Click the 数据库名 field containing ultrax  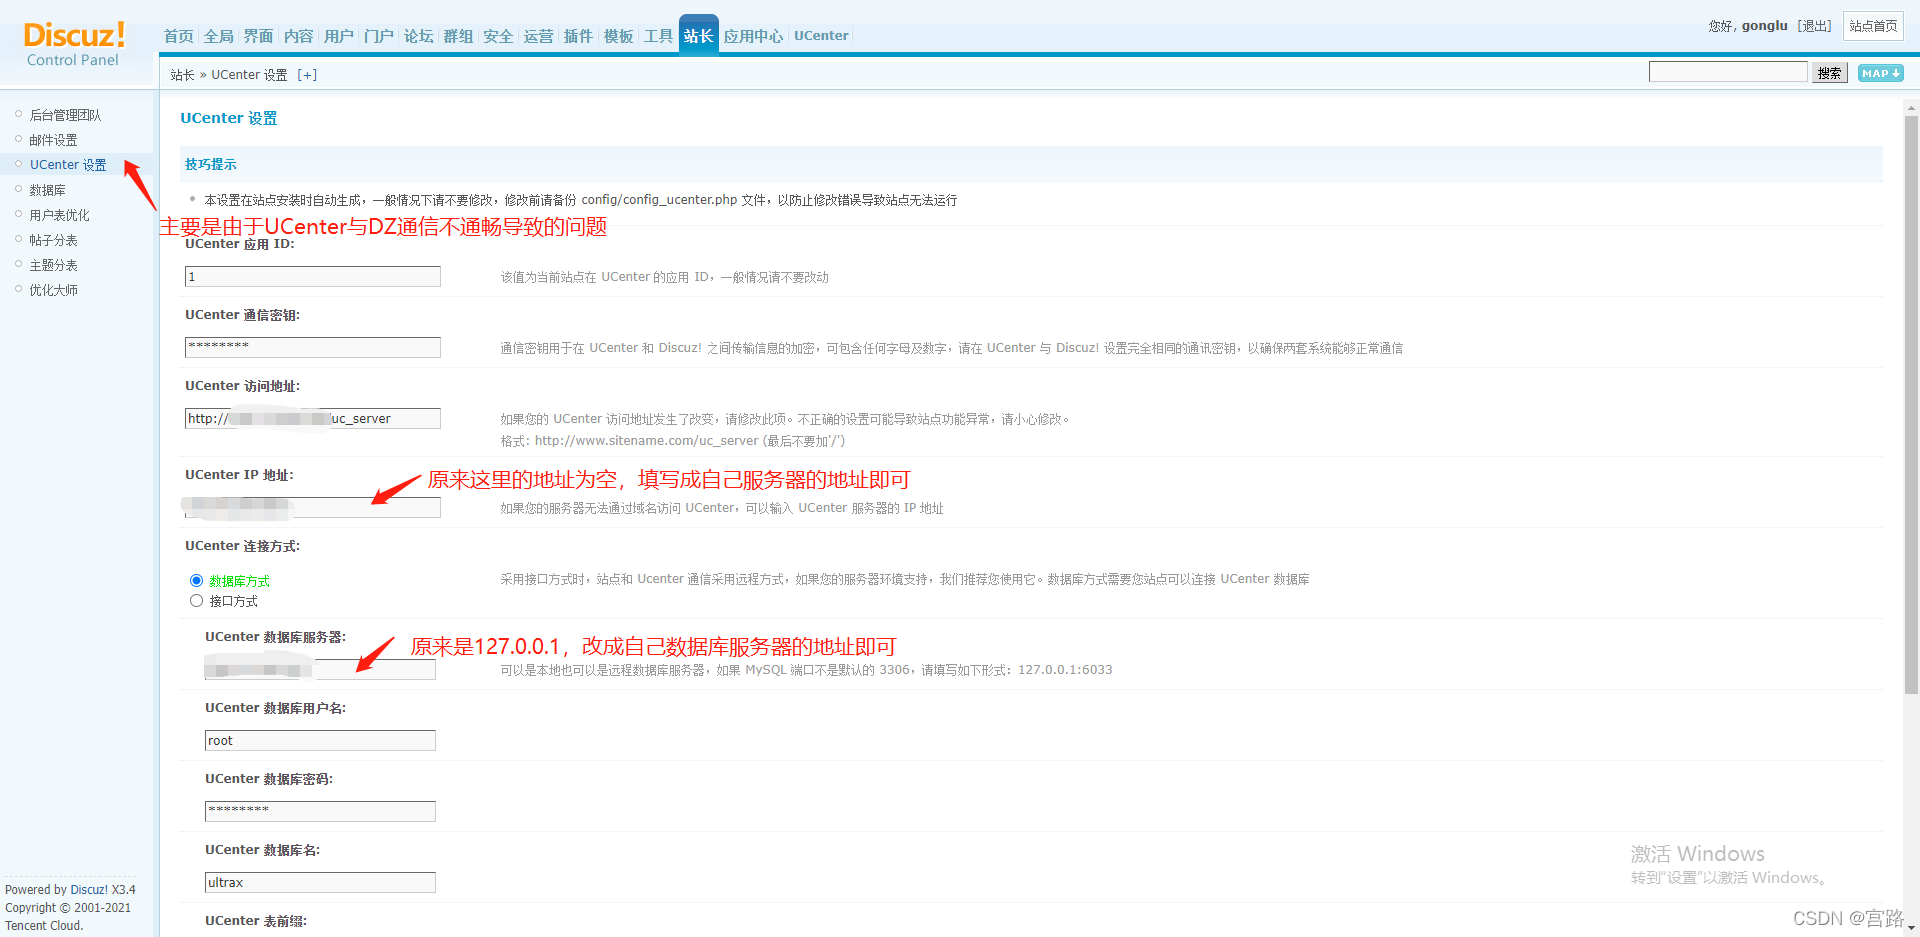click(320, 883)
